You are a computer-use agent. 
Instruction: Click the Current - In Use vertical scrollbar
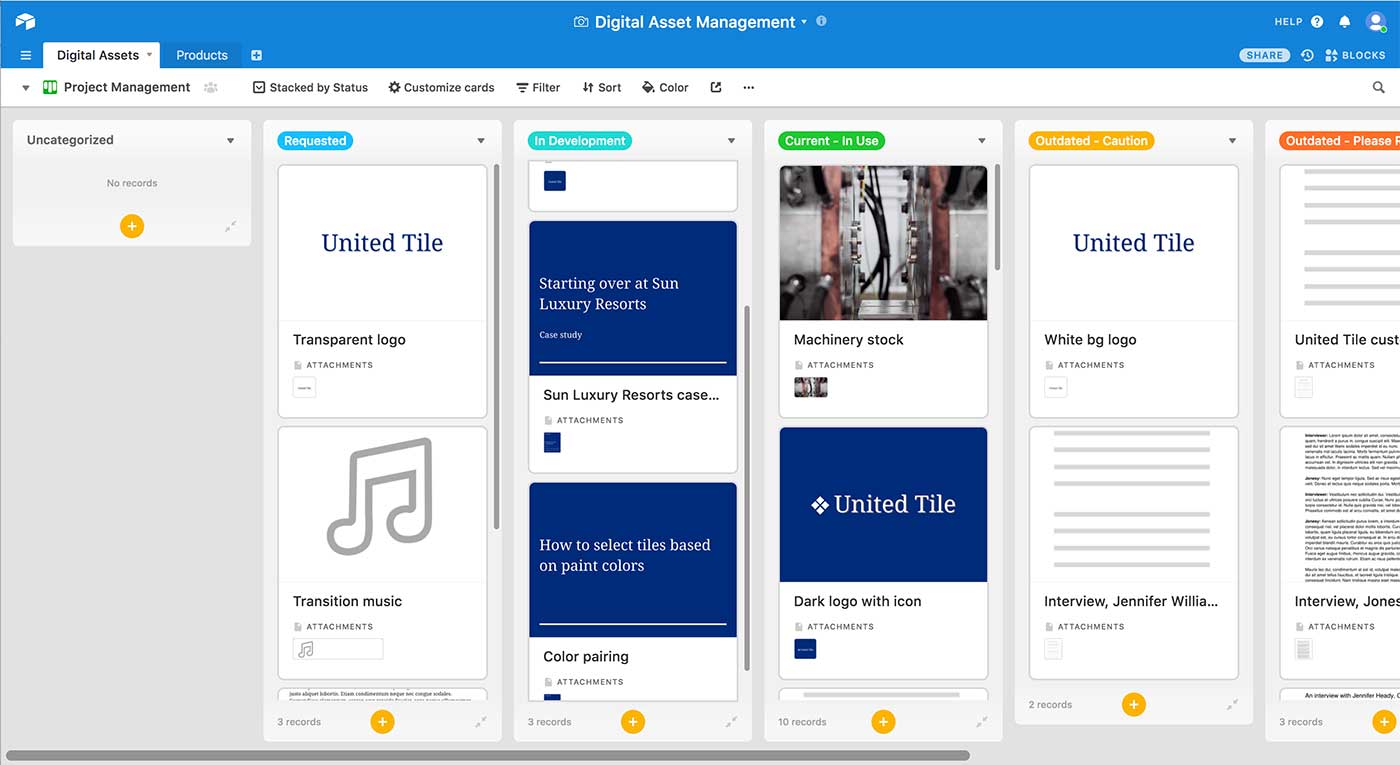997,217
